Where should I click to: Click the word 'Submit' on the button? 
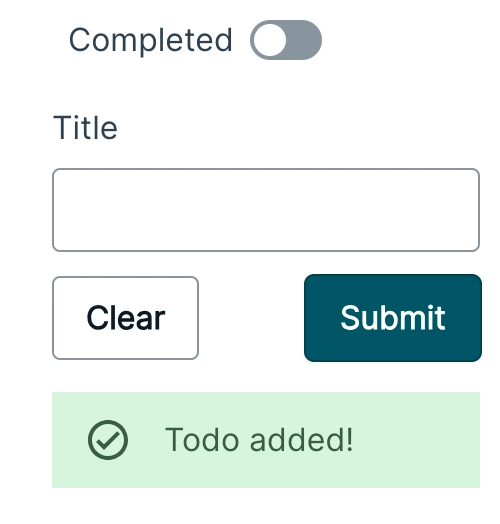tap(393, 317)
